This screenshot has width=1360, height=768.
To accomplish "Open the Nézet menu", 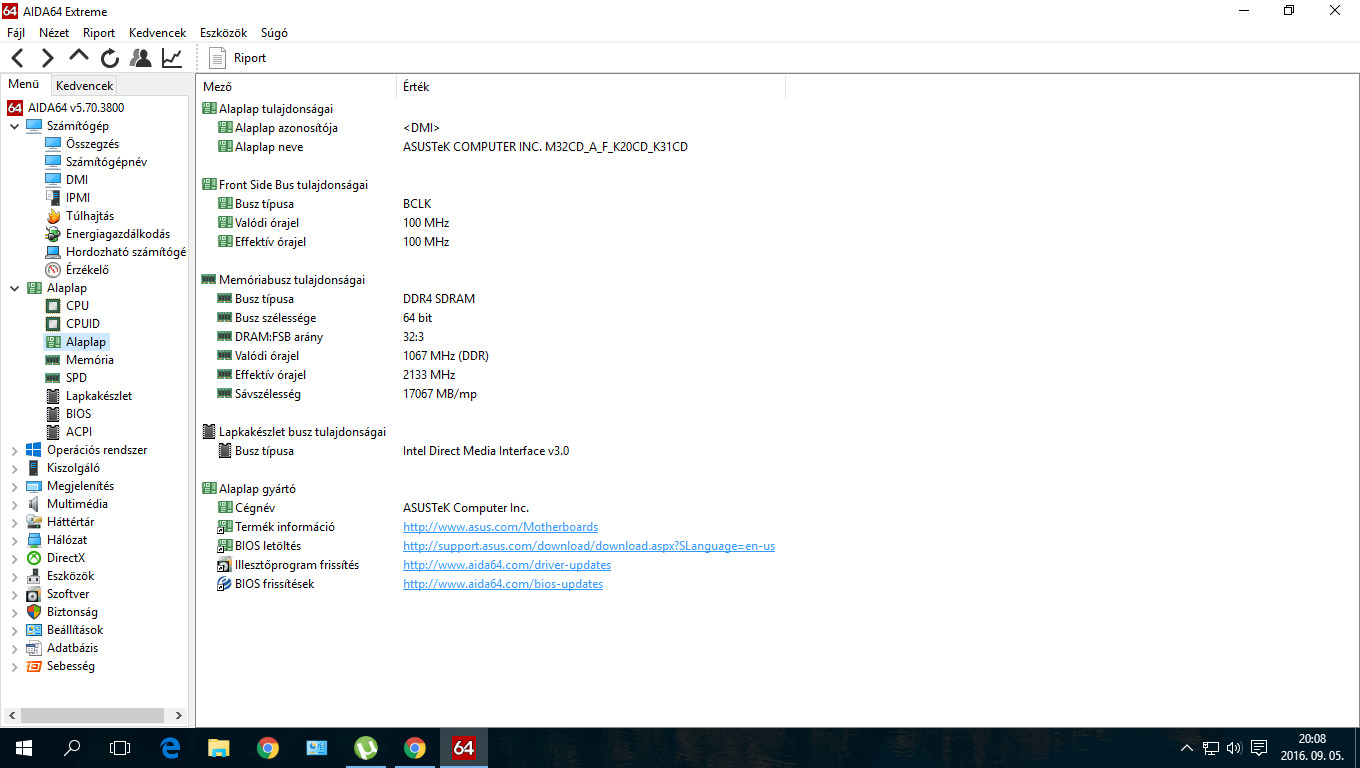I will coord(54,33).
